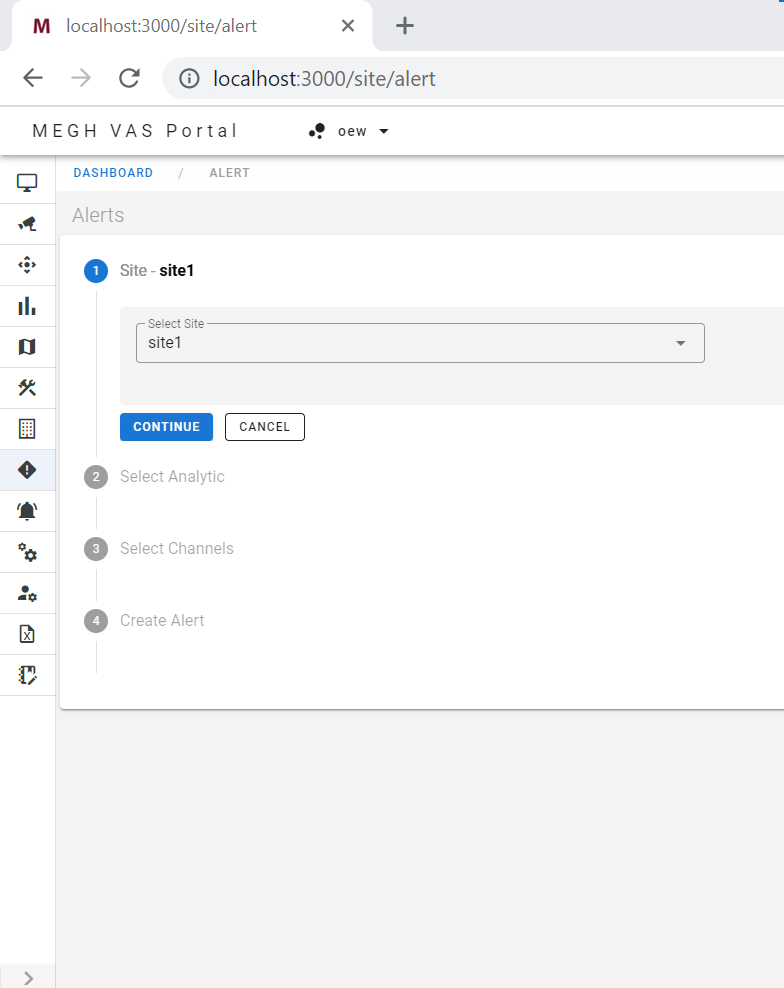The width and height of the screenshot is (784, 988).
Task: Click the building icon in the sidebar
Action: (x=27, y=429)
